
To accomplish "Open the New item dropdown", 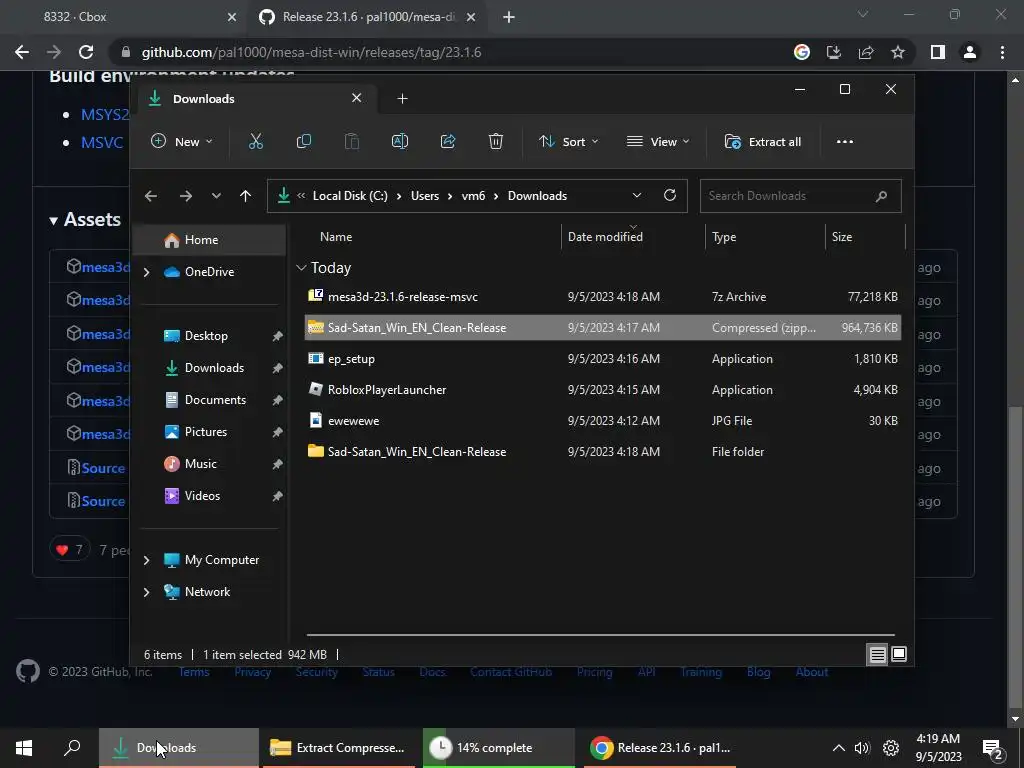I will coord(182,142).
